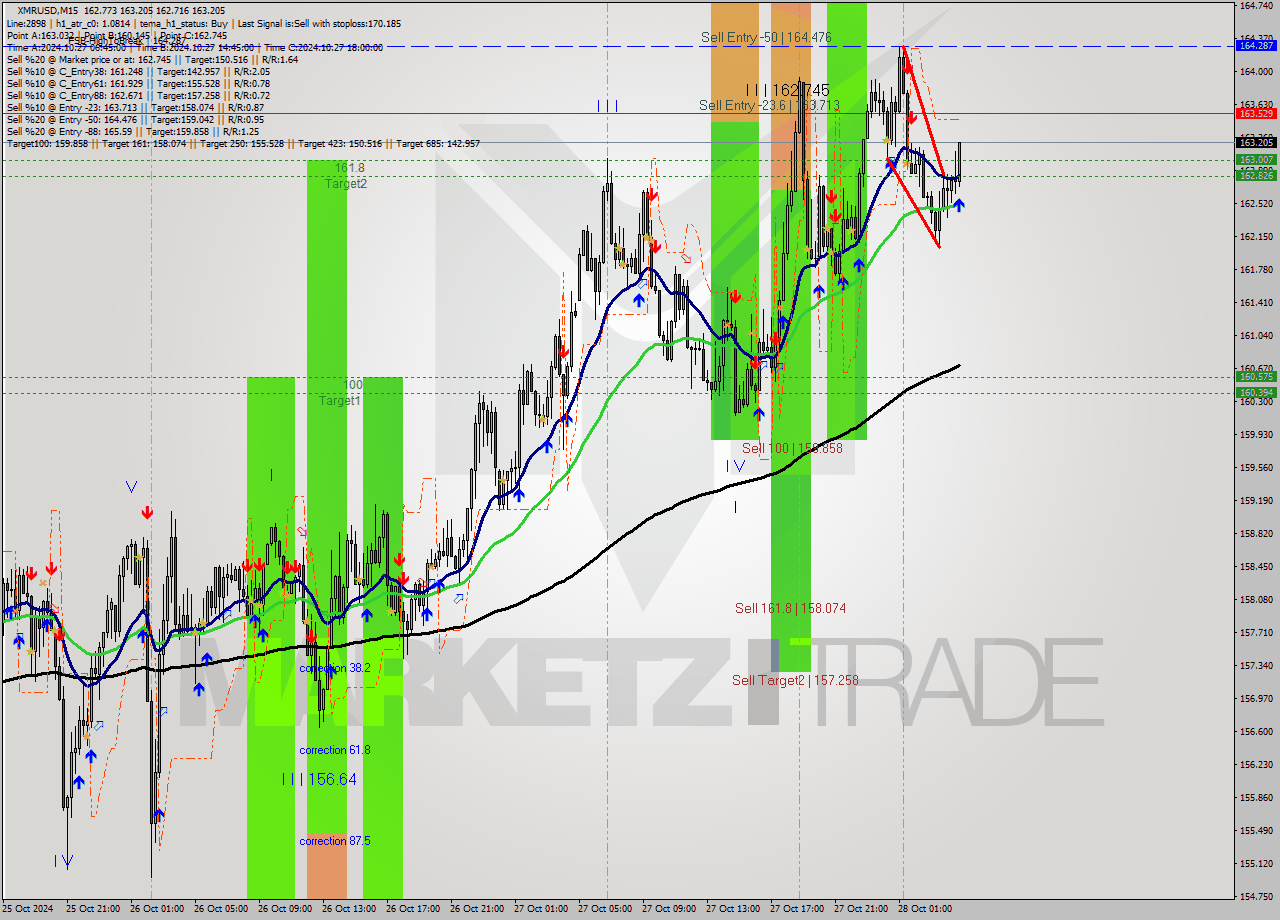Click the 158.080 price axis value
The height and width of the screenshot is (920, 1280).
tap(1256, 599)
